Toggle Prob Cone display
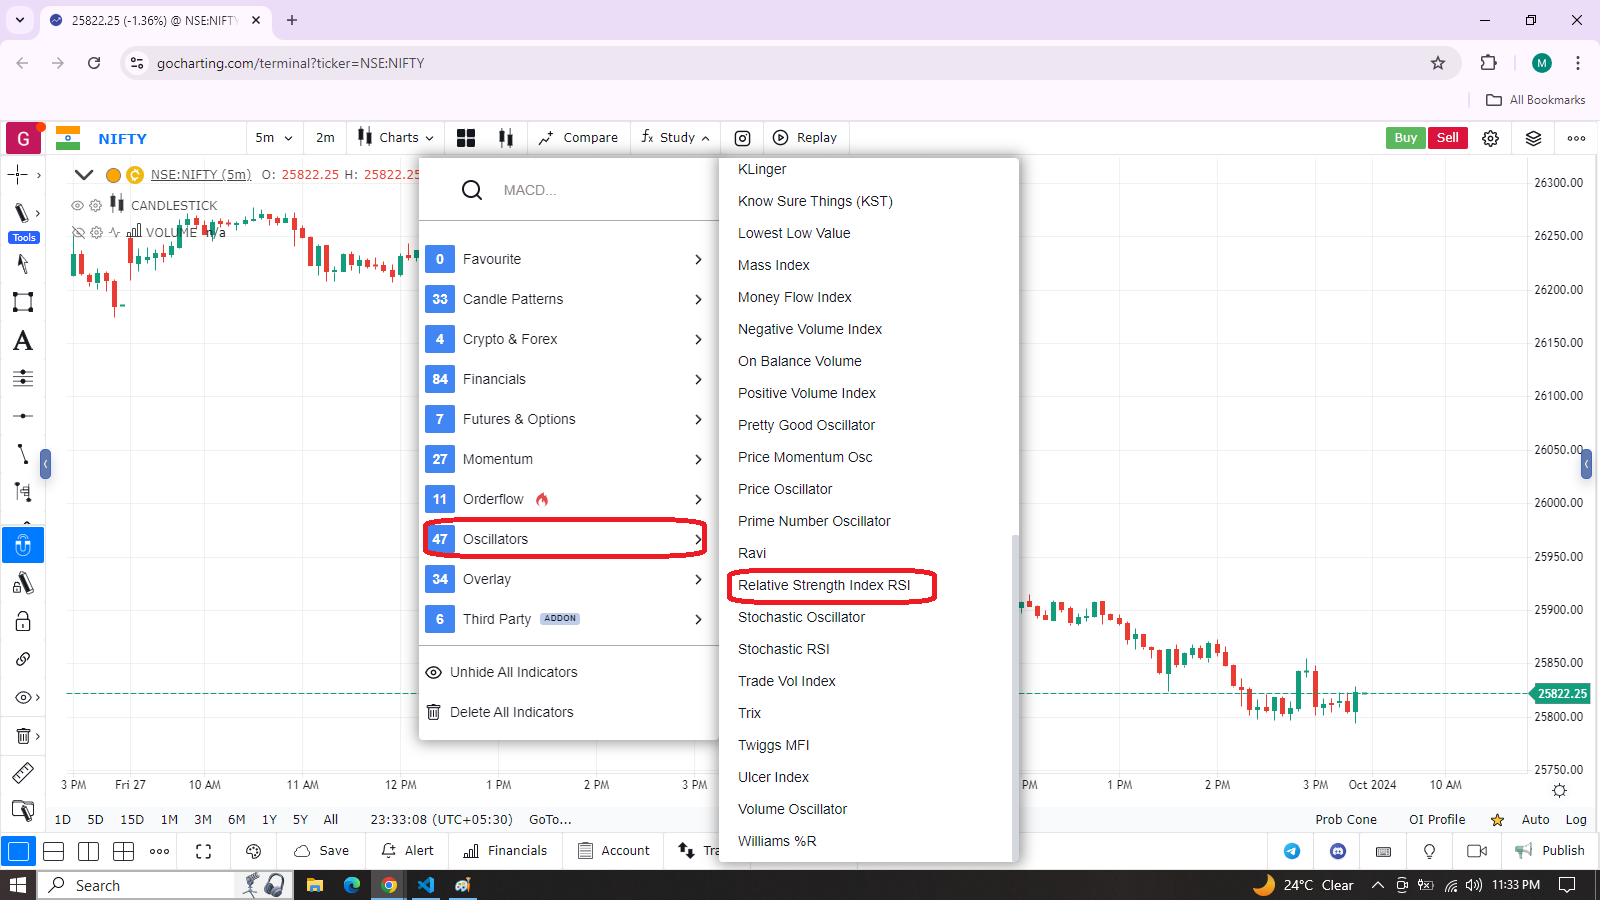 click(1346, 819)
